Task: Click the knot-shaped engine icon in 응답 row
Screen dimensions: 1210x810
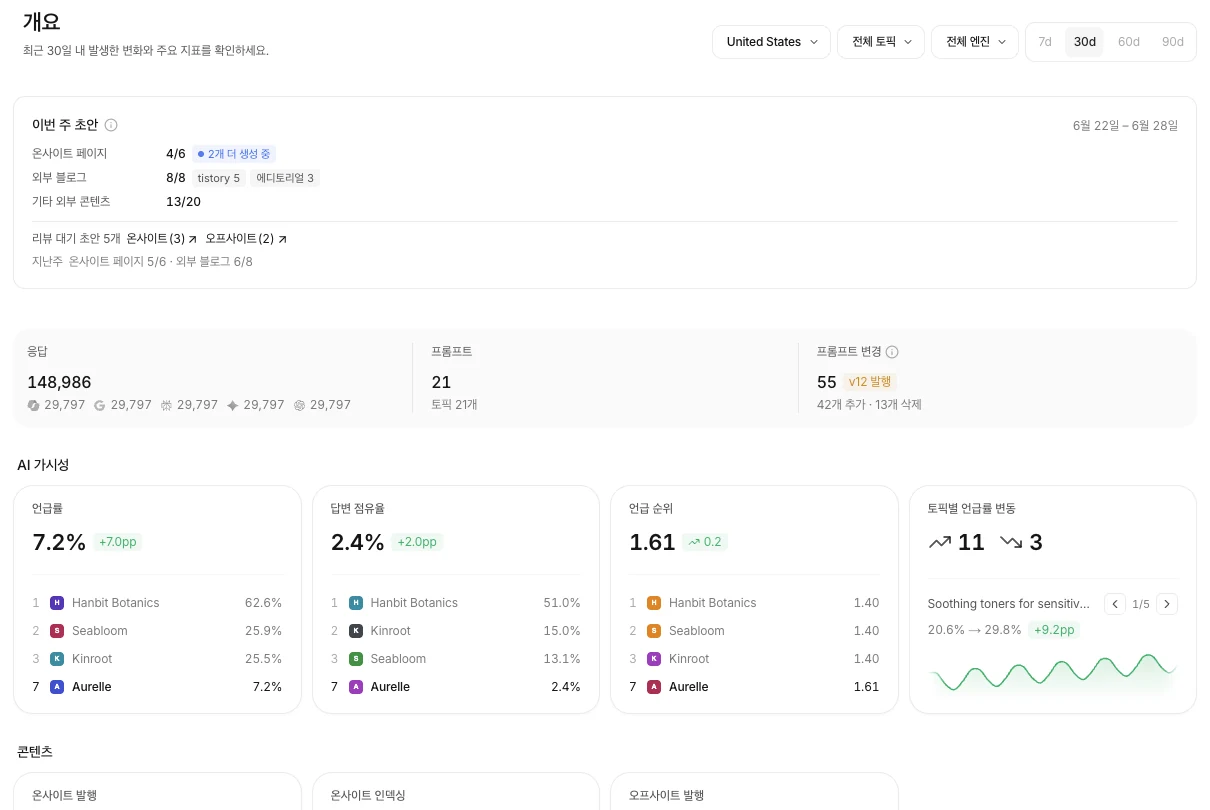Action: pyautogui.click(x=299, y=405)
